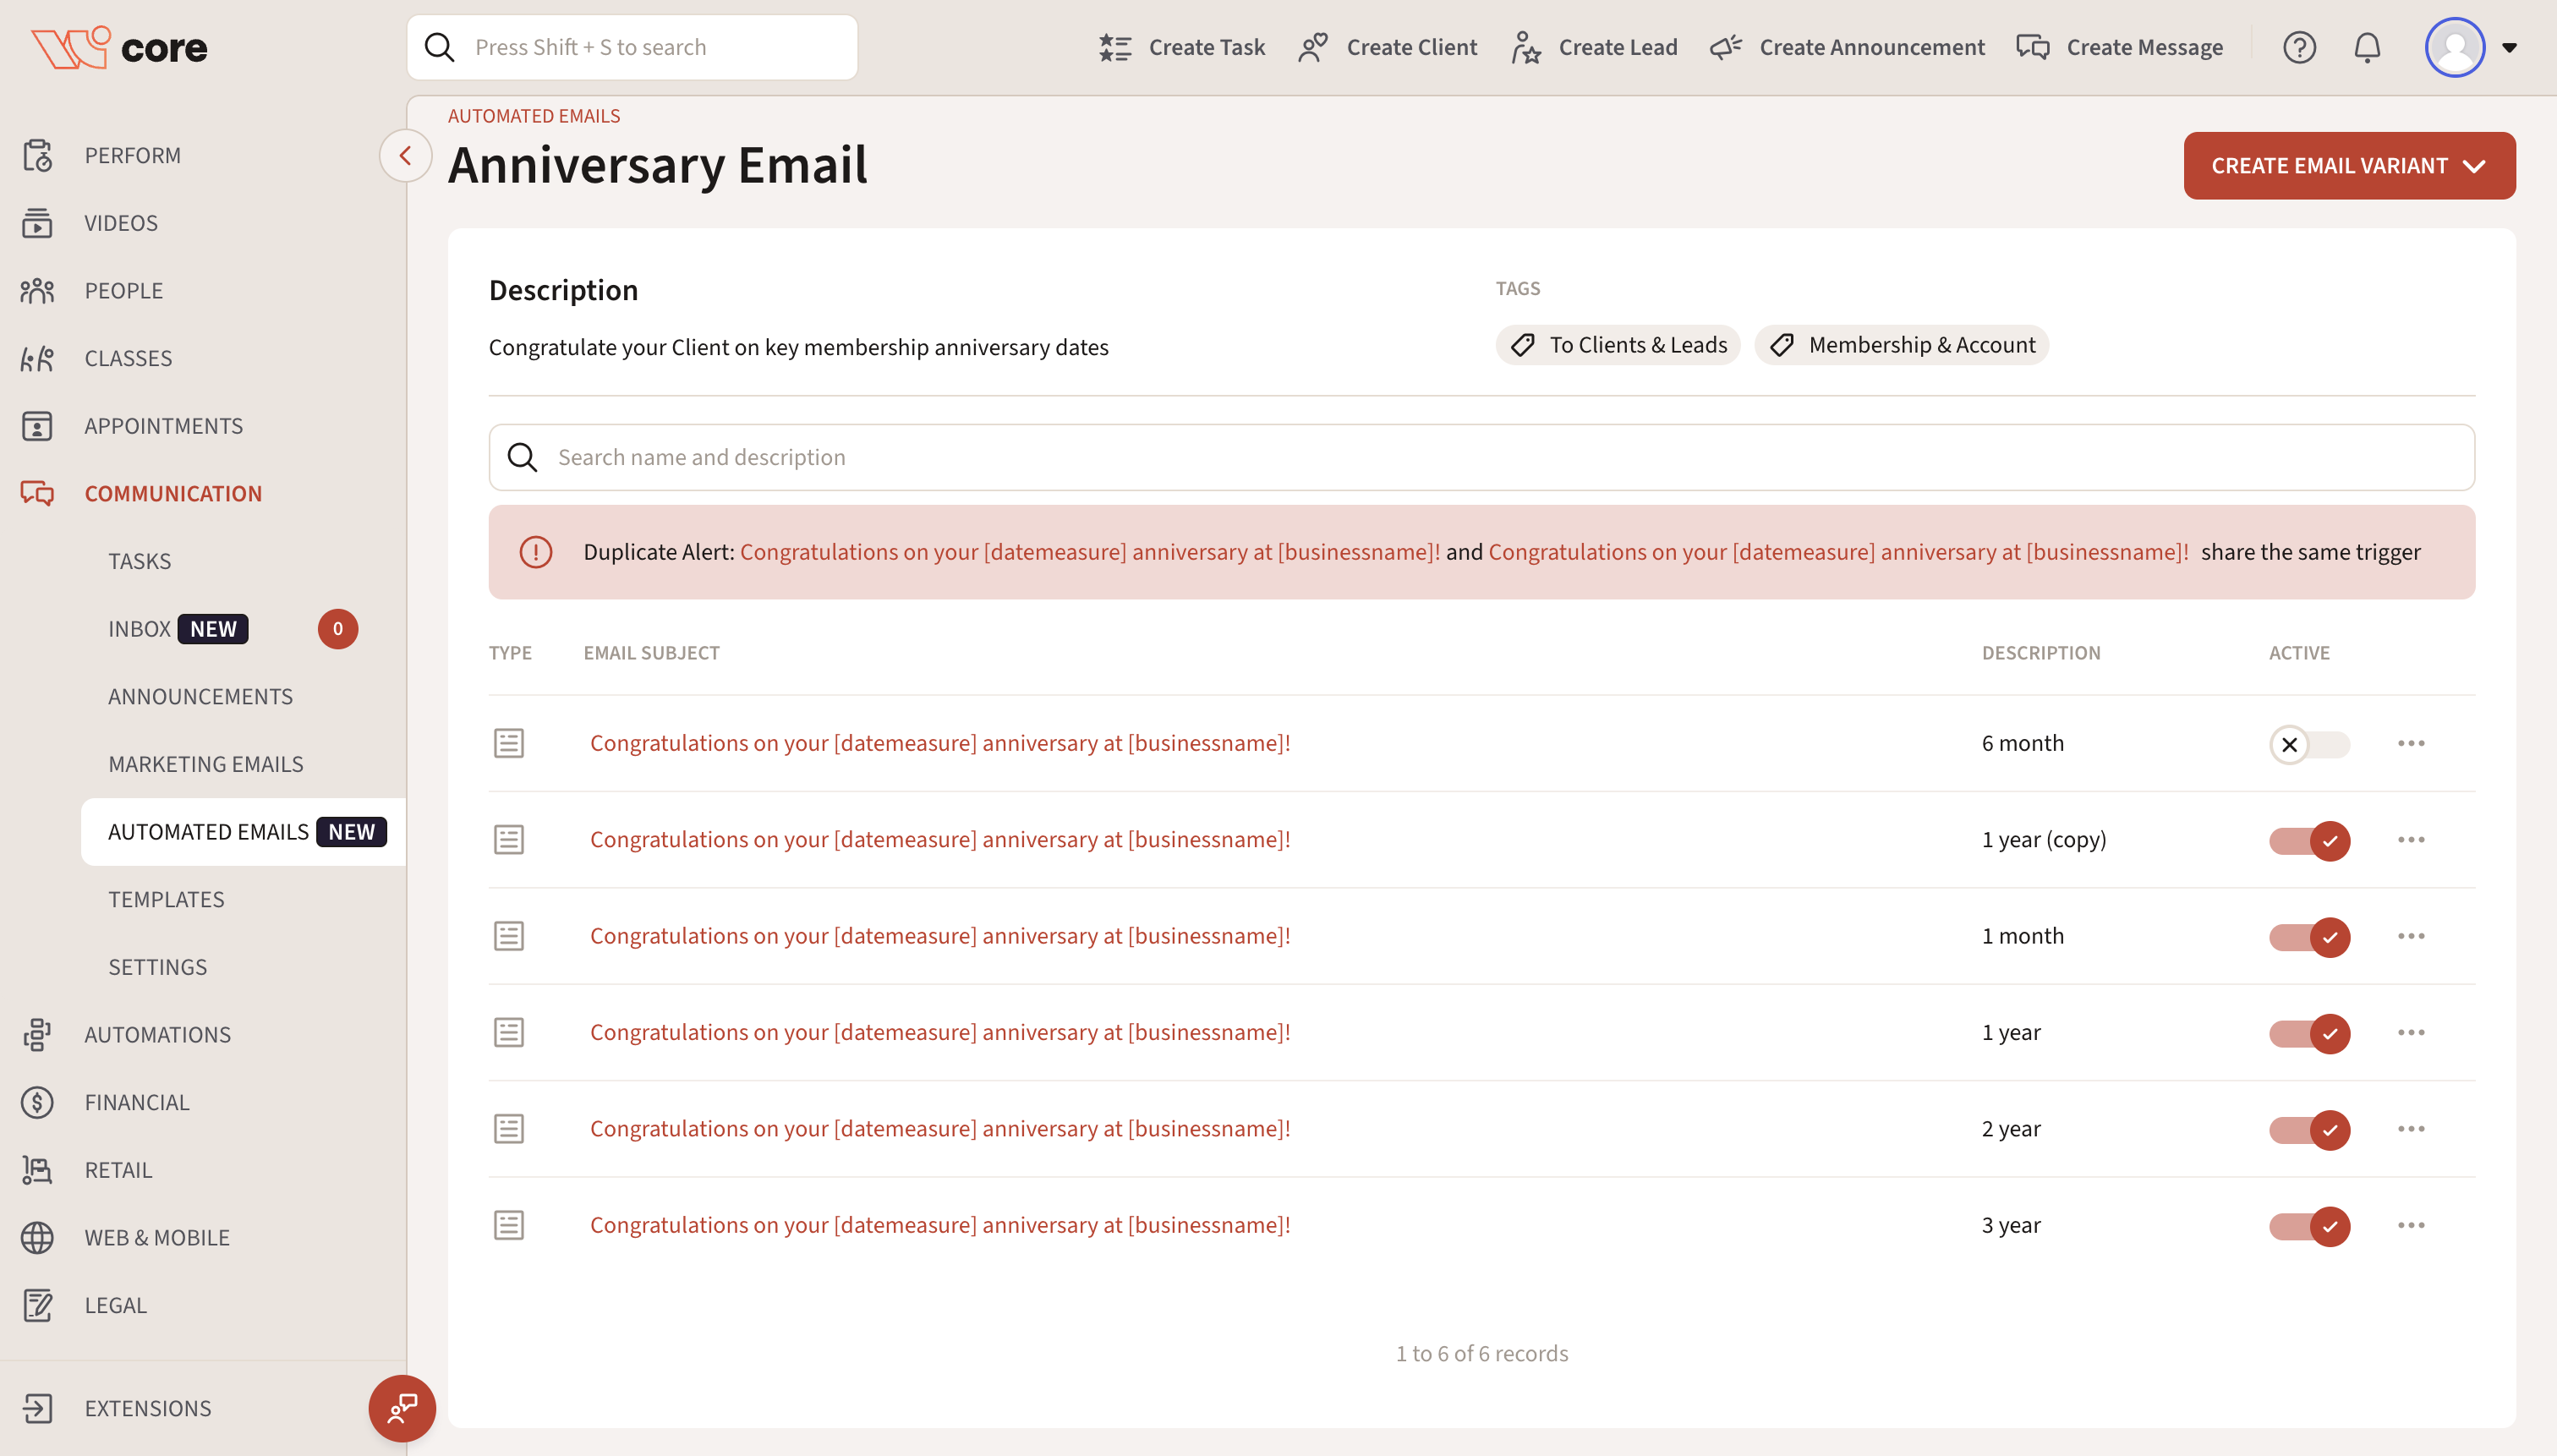Open more options for the 2 year email
The height and width of the screenshot is (1456, 2557).
(2410, 1129)
